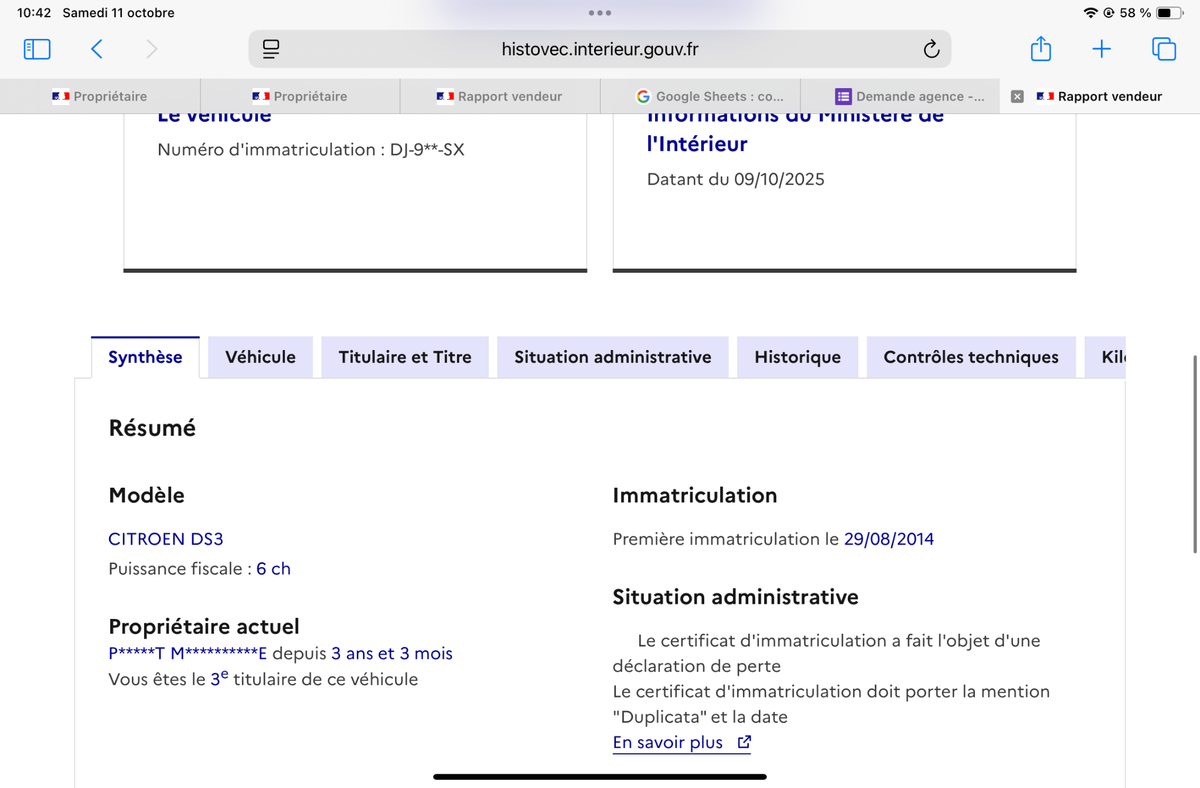Image resolution: width=1200 pixels, height=788 pixels.
Task: Click the DJ-9**-SX registration number text
Action: (427, 150)
